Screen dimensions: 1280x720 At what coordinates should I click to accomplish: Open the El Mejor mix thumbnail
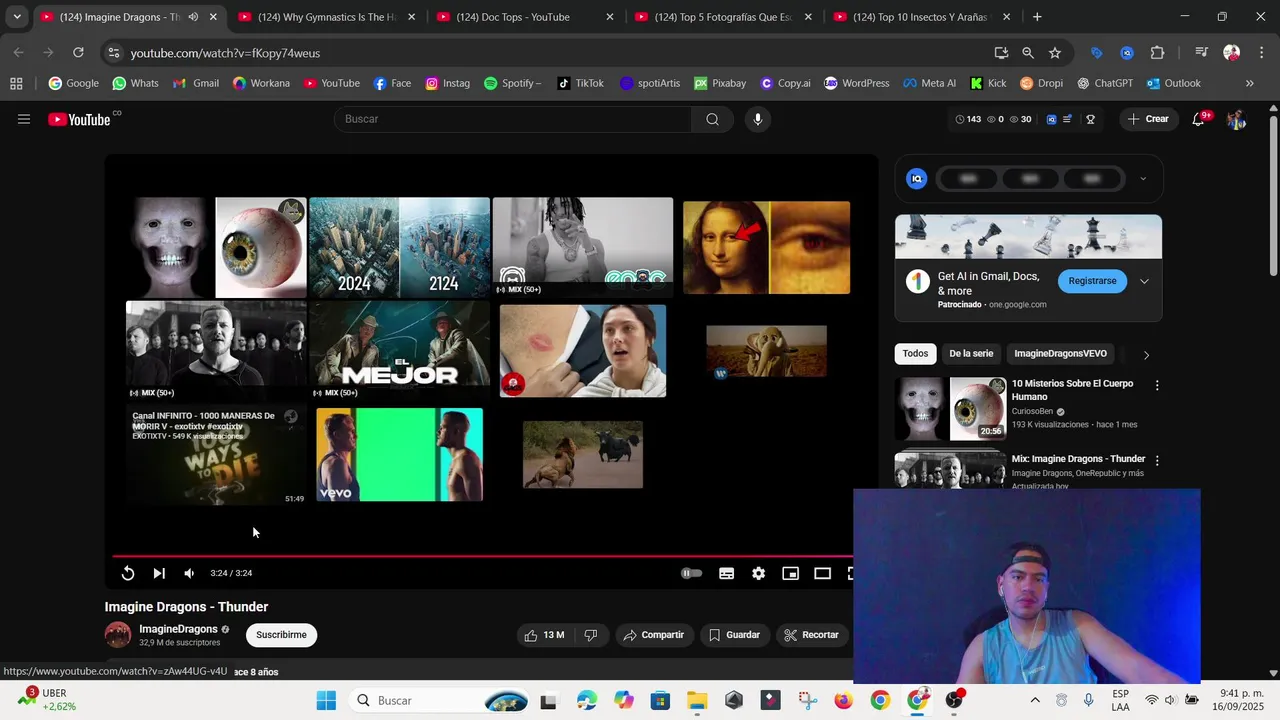pos(399,350)
